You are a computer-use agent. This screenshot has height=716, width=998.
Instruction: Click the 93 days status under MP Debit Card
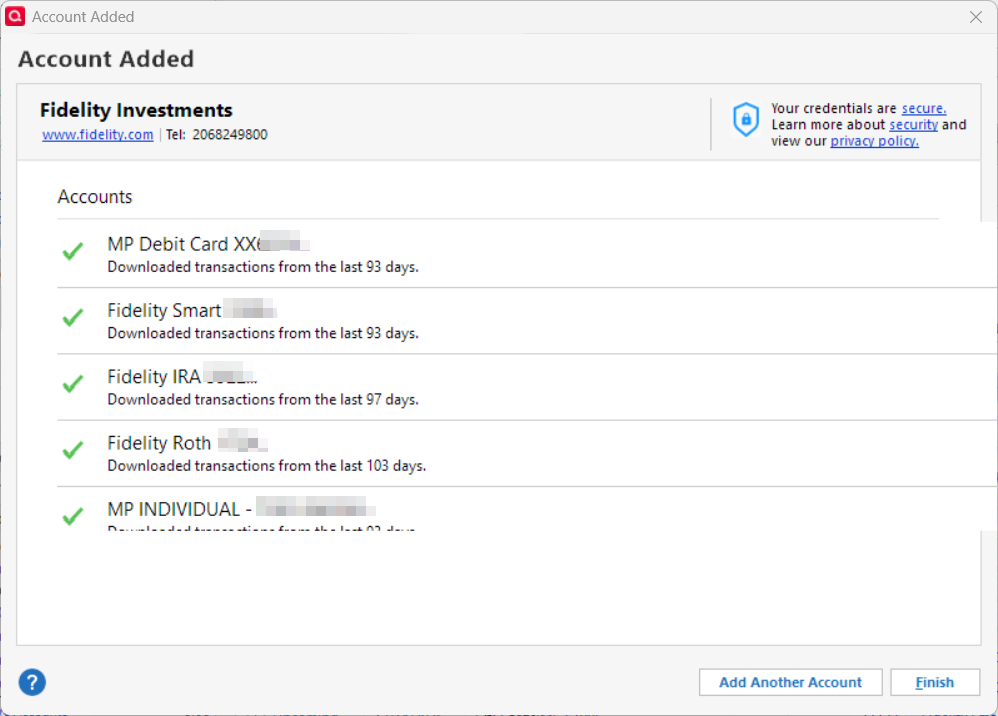[x=263, y=267]
